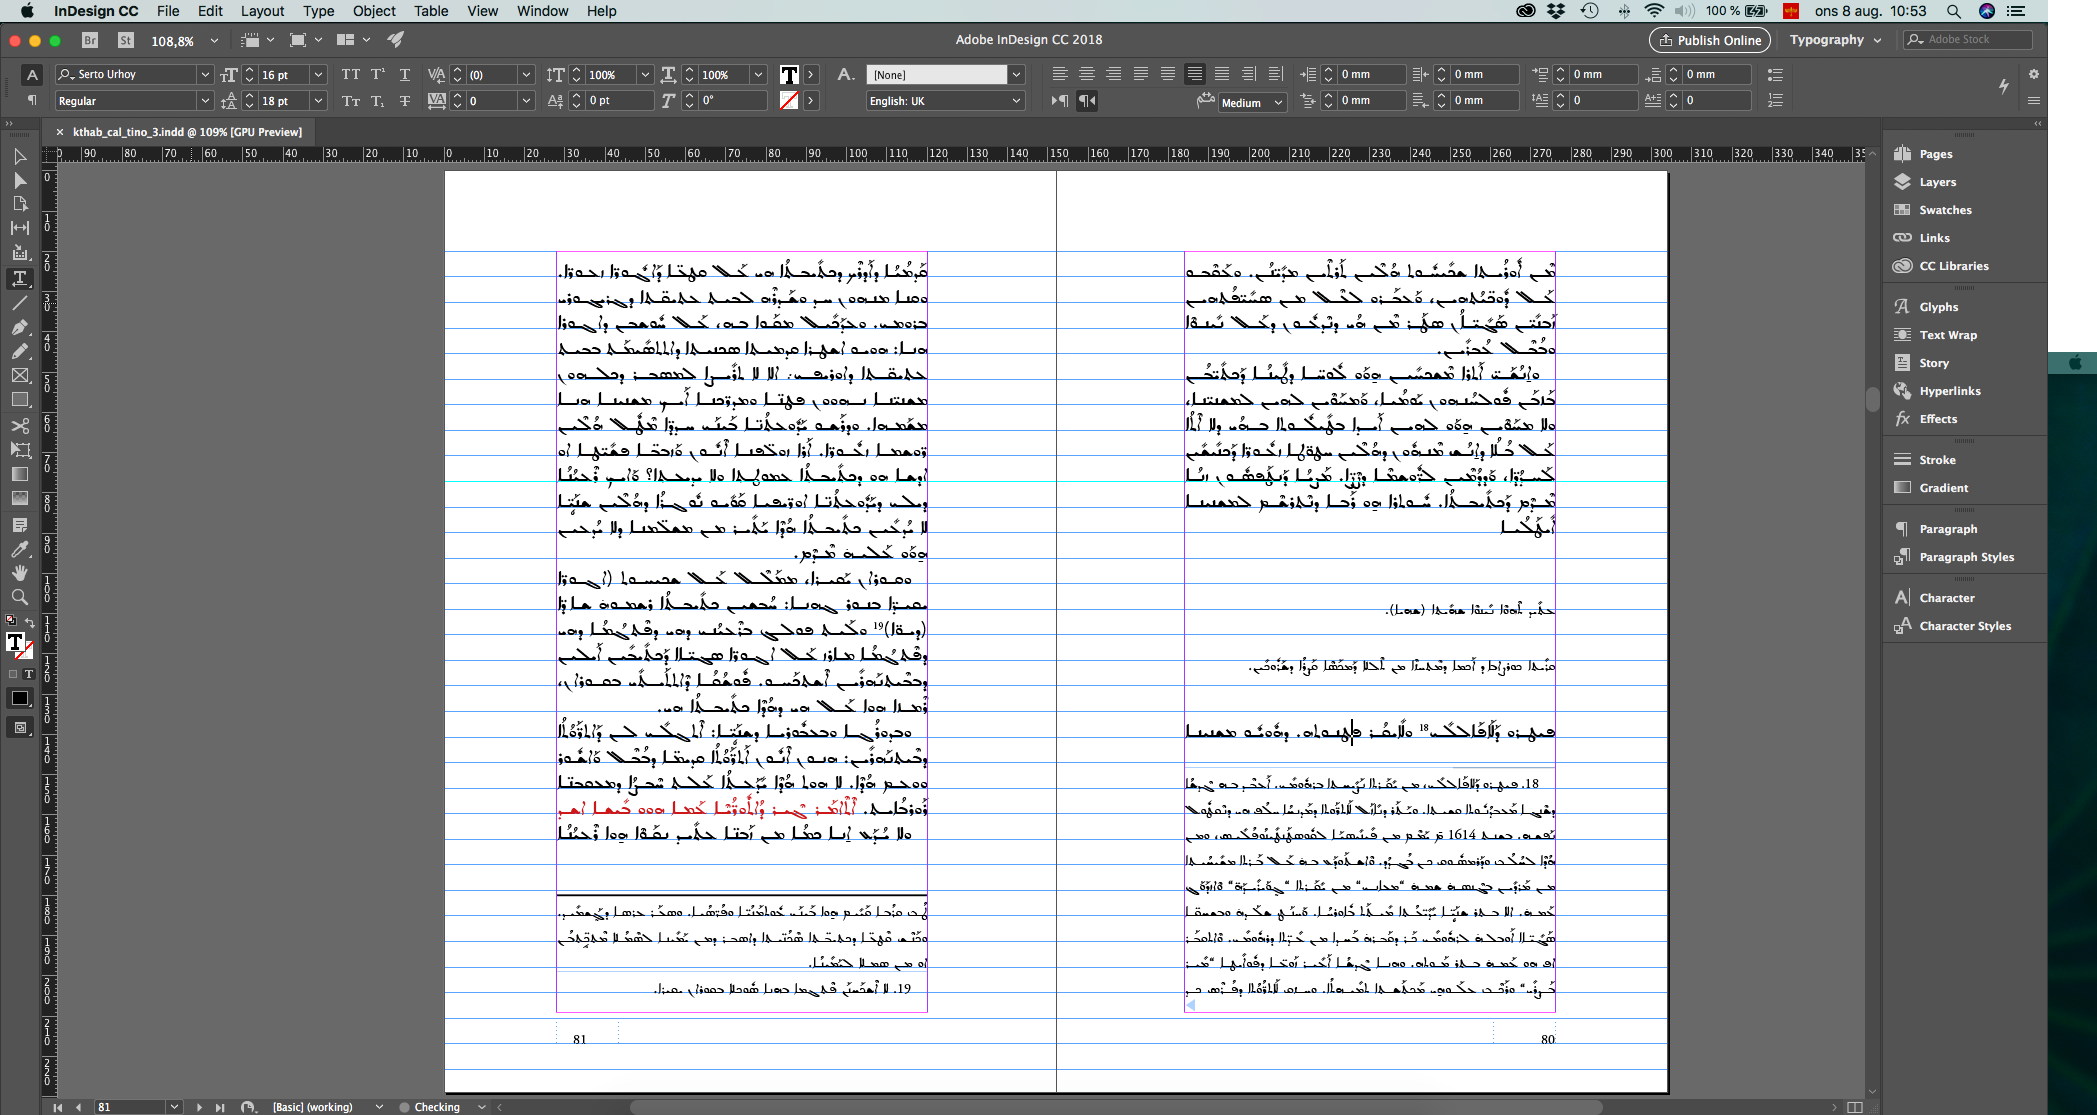2097x1115 pixels.
Task: Toggle All Caps formatting
Action: point(350,75)
